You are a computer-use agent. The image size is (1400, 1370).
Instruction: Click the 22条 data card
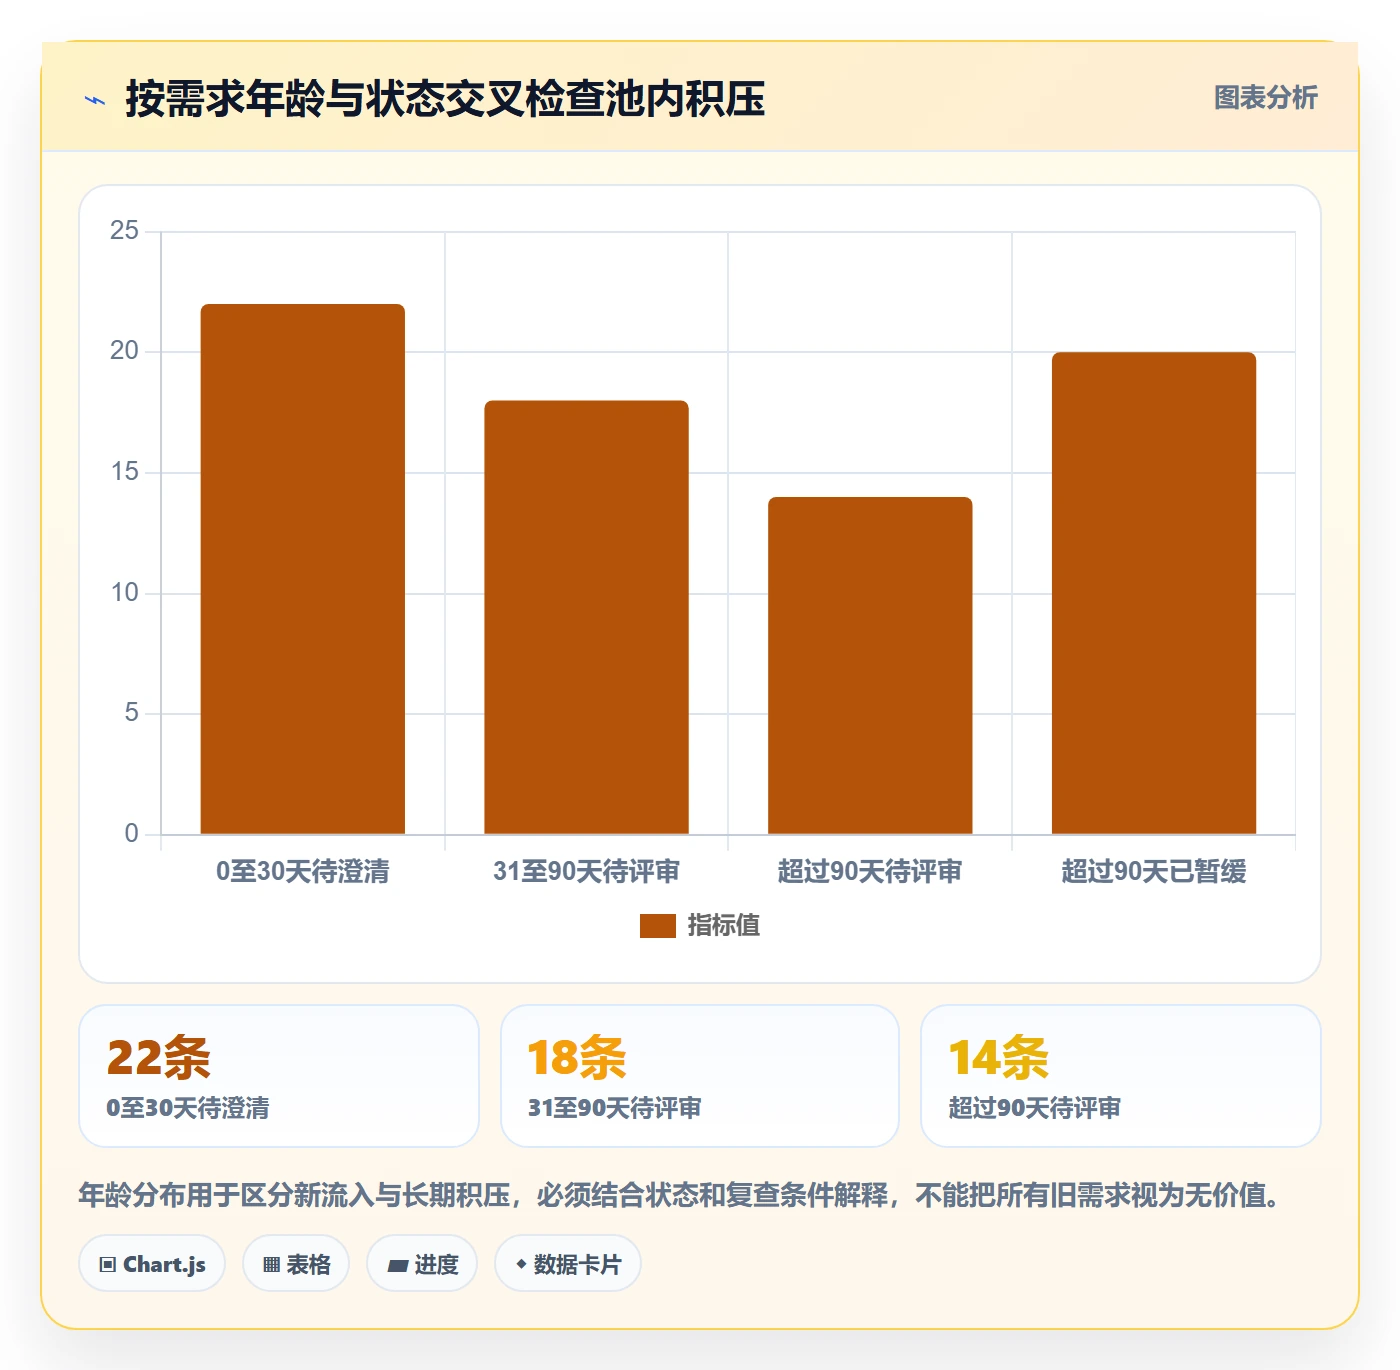tap(279, 1076)
